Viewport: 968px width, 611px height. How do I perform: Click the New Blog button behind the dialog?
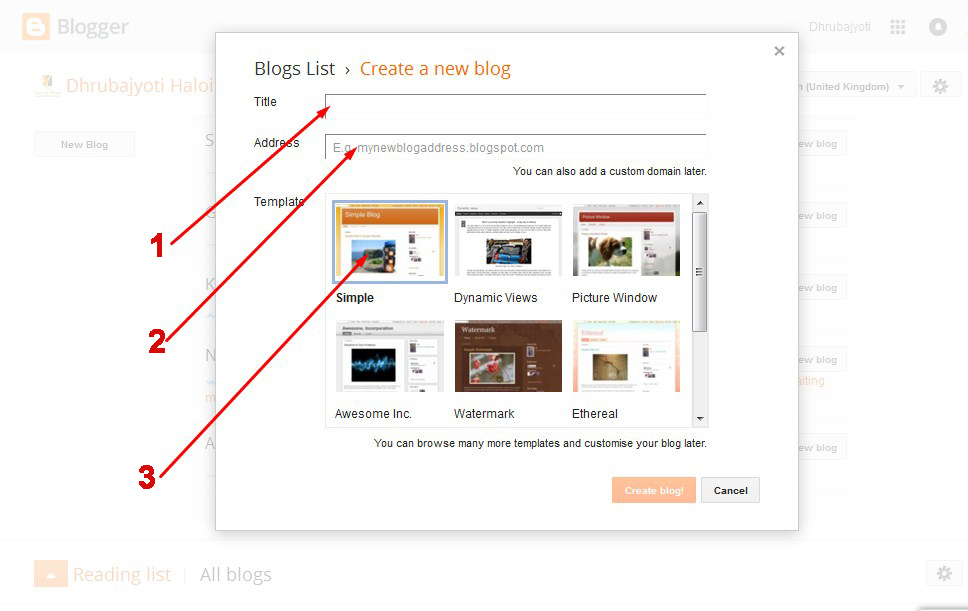[x=84, y=144]
